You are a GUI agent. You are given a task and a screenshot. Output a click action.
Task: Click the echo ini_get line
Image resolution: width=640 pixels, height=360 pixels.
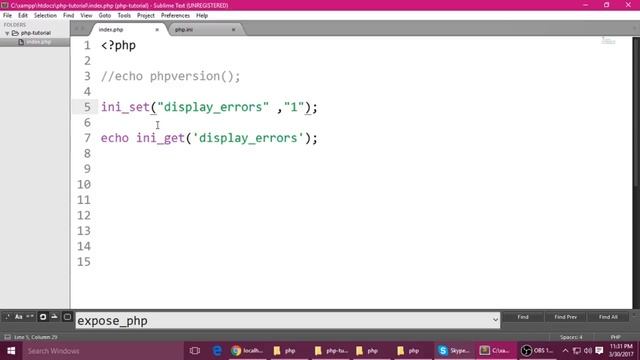tap(209, 138)
